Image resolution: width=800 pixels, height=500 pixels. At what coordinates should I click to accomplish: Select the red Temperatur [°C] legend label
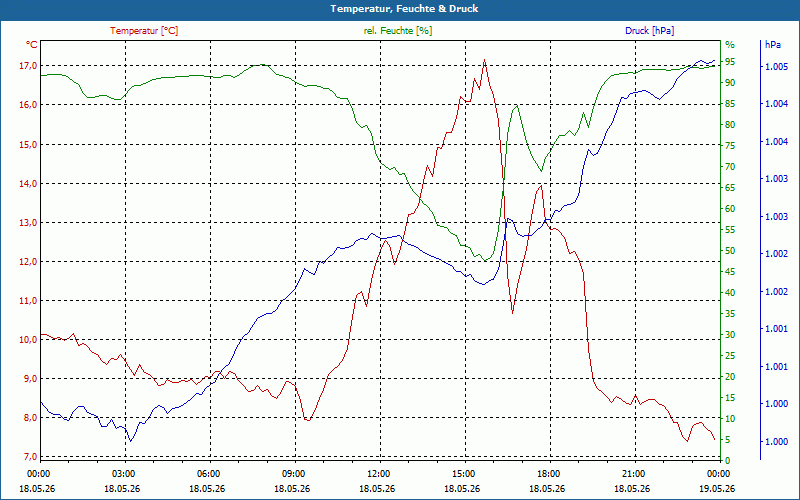(x=144, y=31)
